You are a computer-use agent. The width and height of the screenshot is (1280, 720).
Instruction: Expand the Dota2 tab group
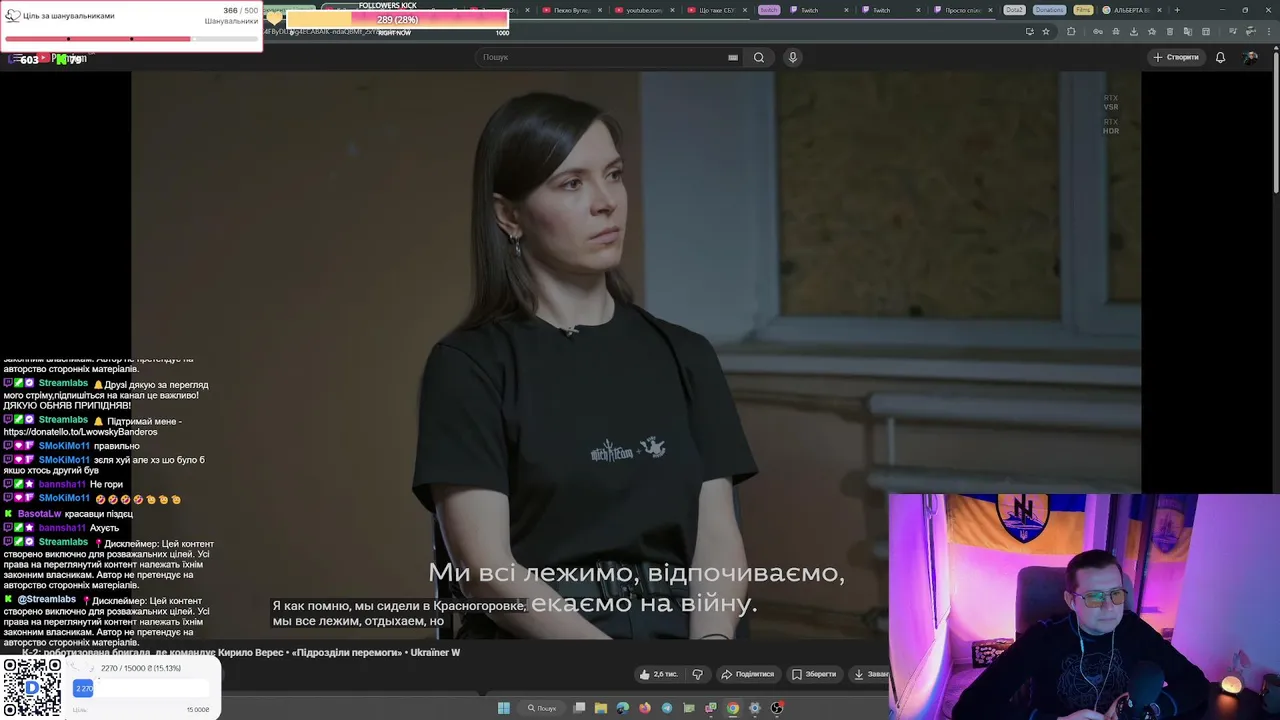pyautogui.click(x=1015, y=10)
